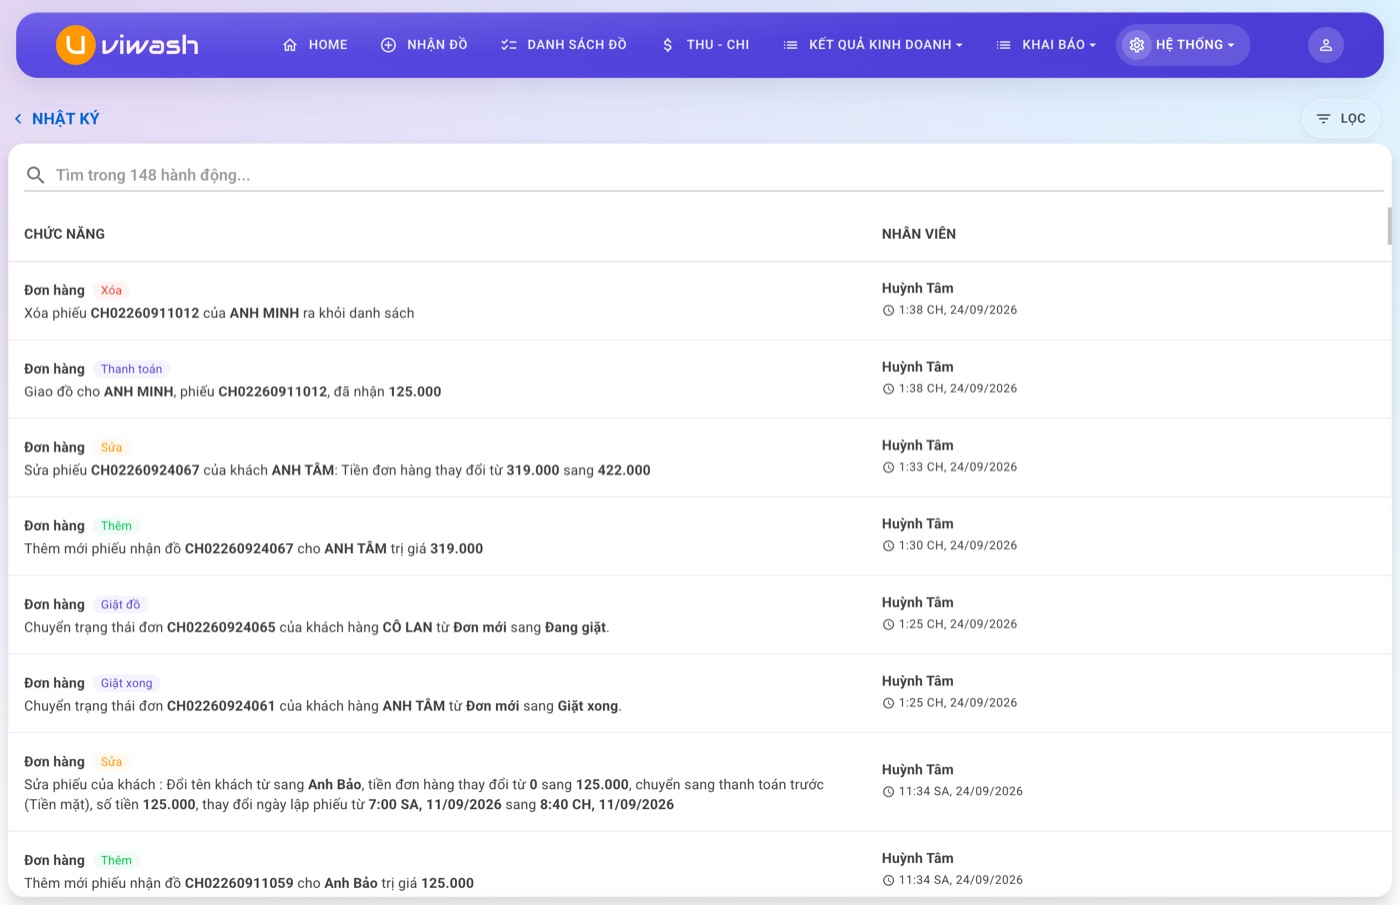Select the CÔ LAN status change entry

[700, 616]
